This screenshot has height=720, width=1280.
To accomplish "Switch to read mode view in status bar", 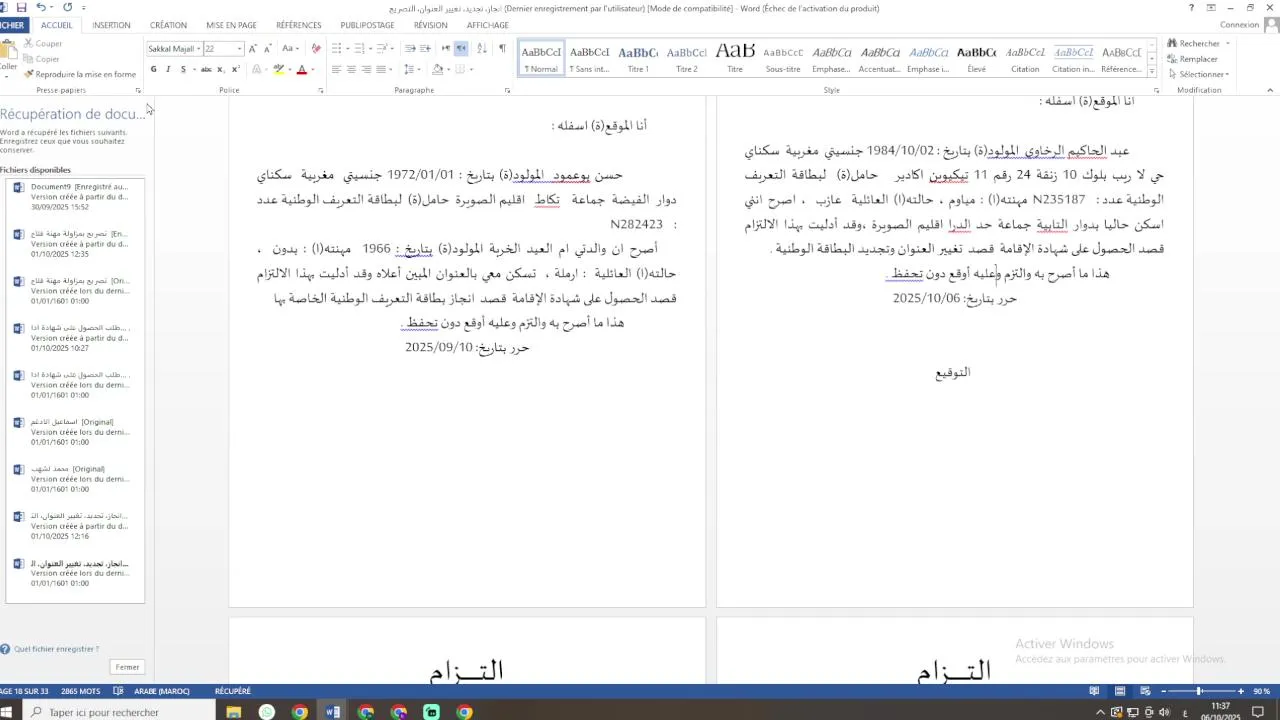I will (x=1095, y=691).
